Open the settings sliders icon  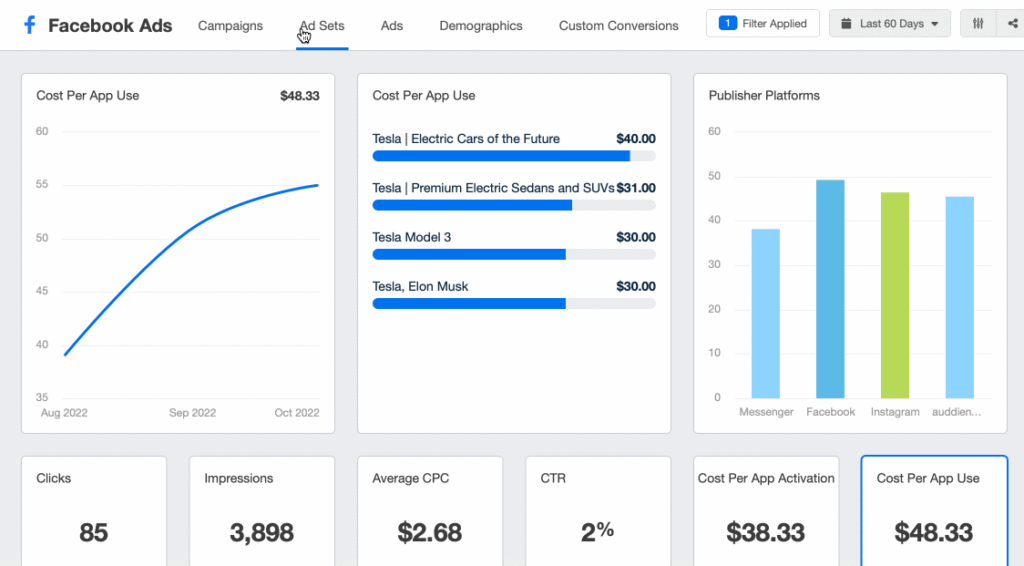978,24
